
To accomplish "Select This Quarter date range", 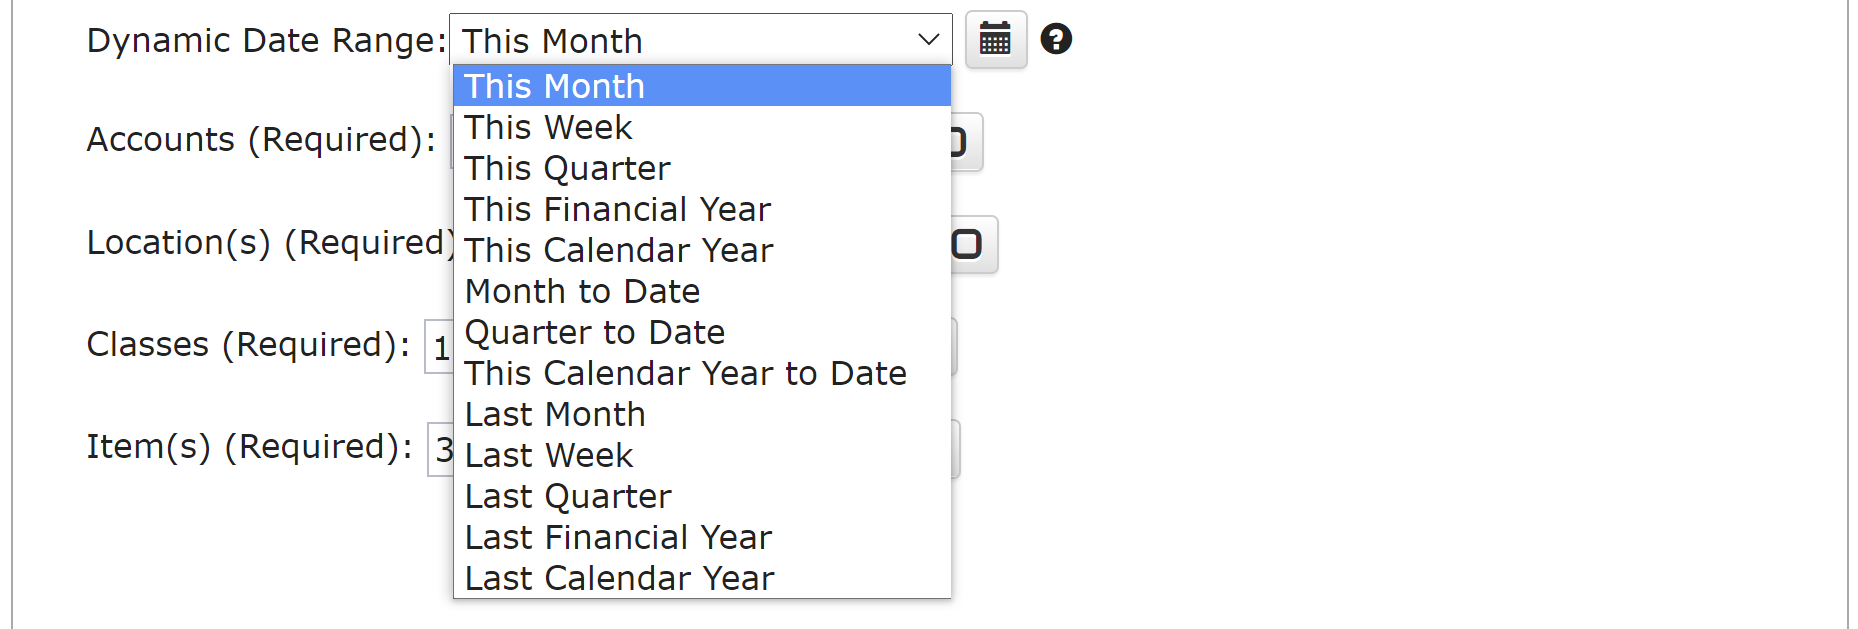I will (x=700, y=168).
